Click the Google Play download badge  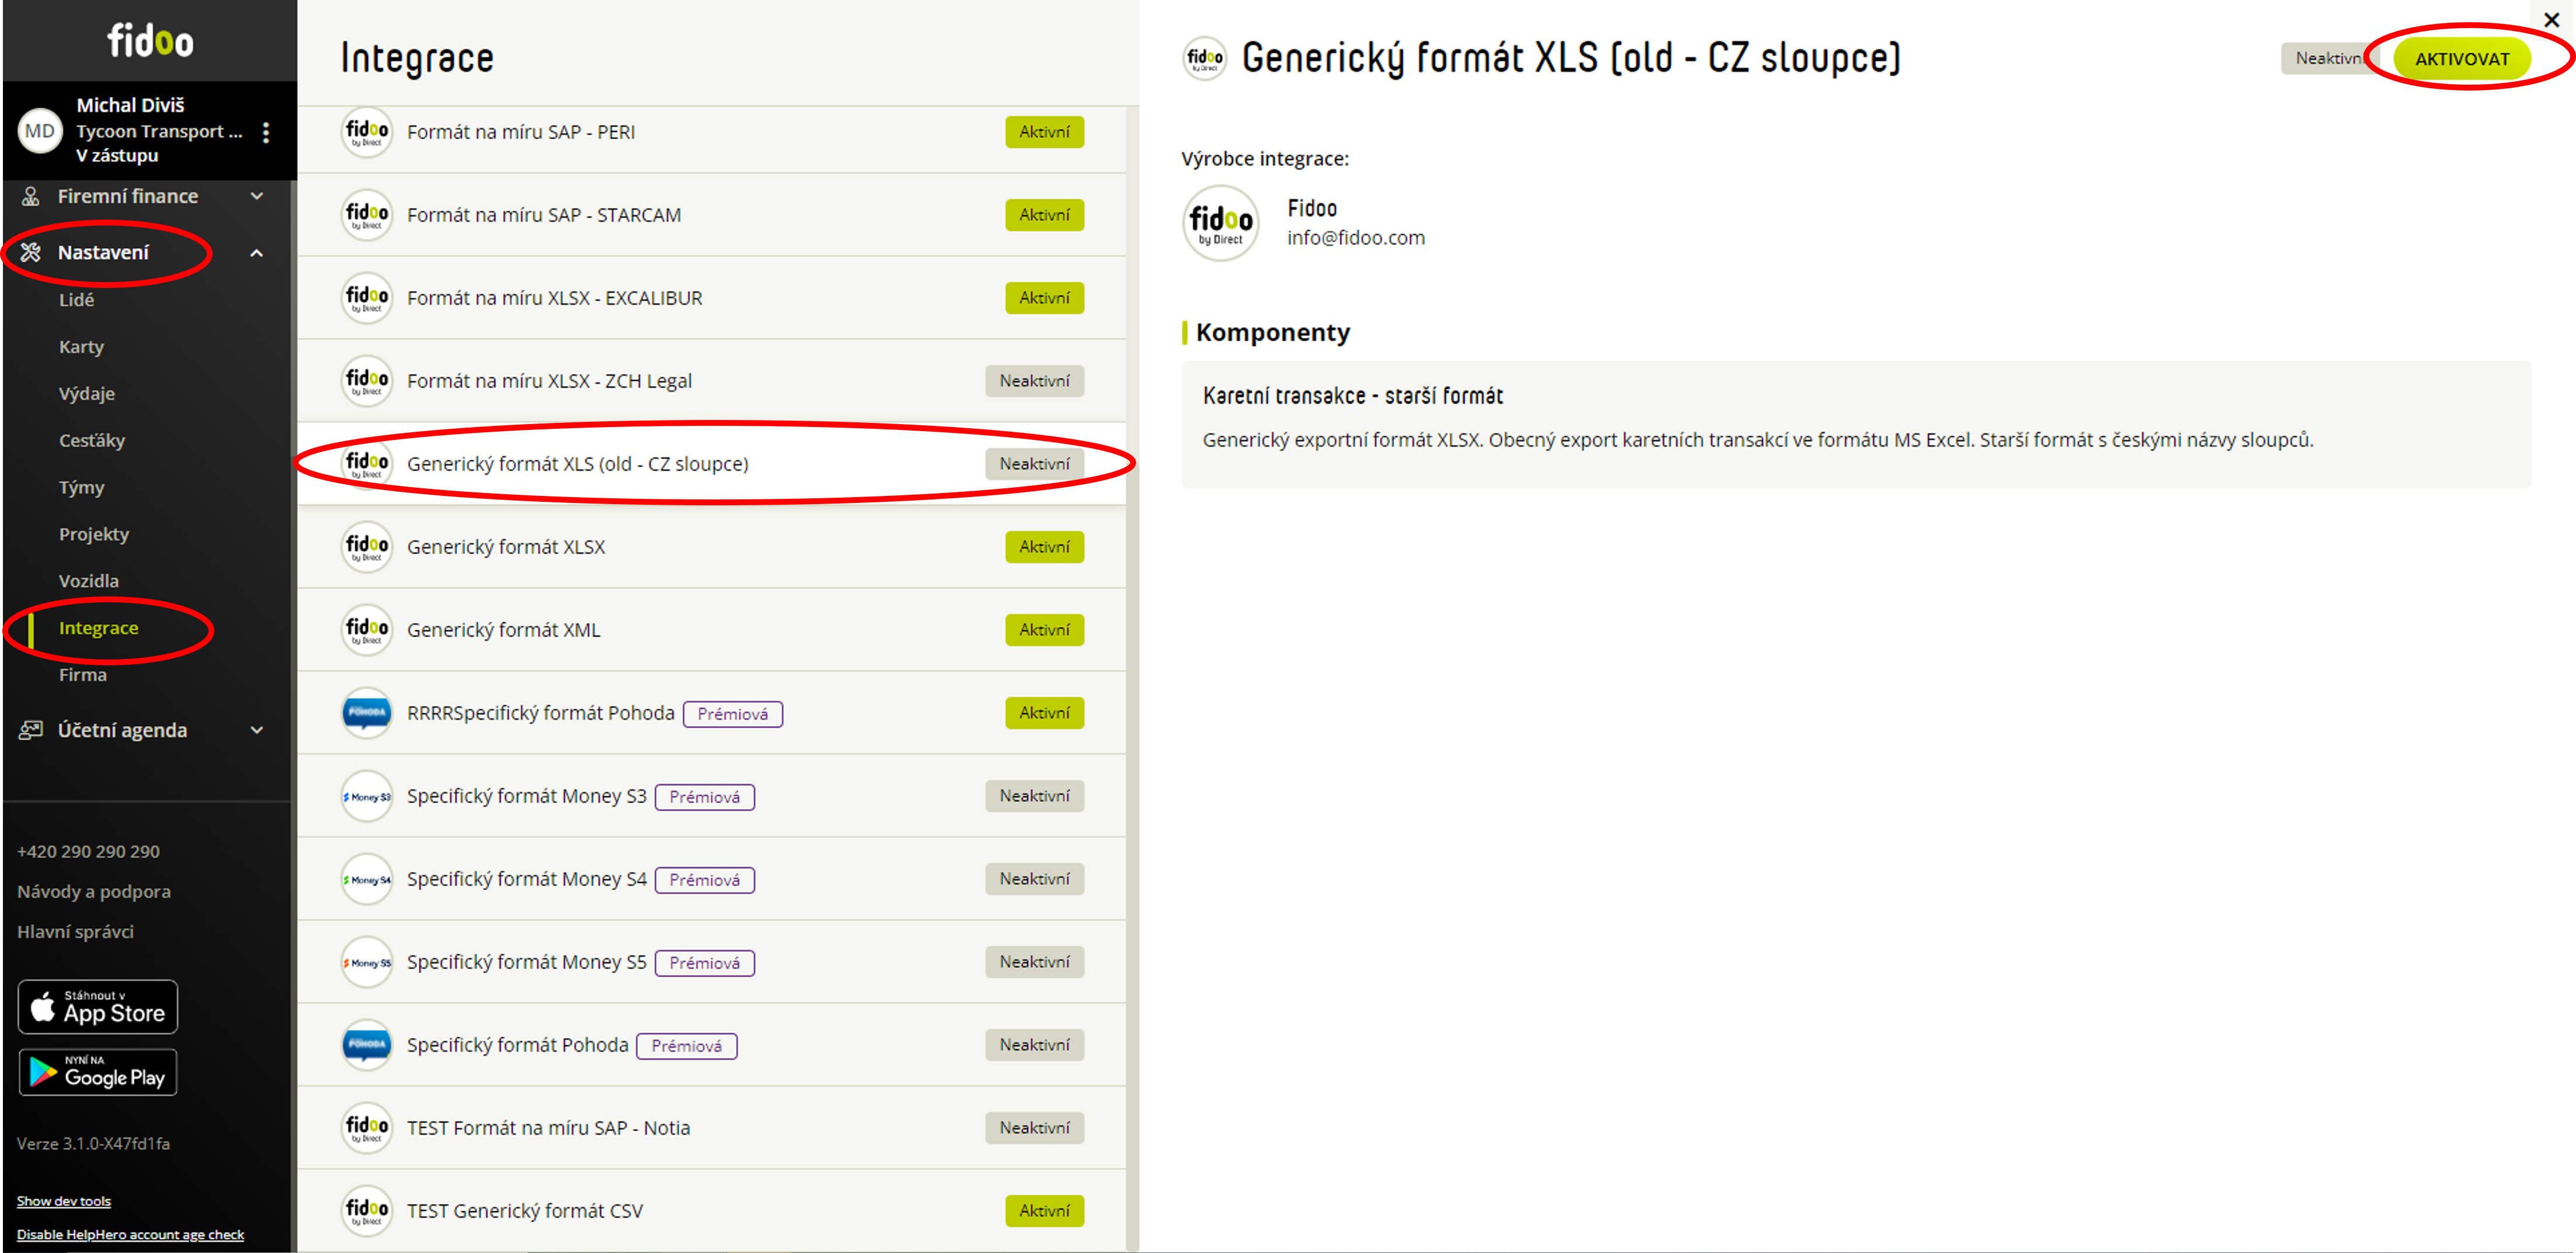98,1072
